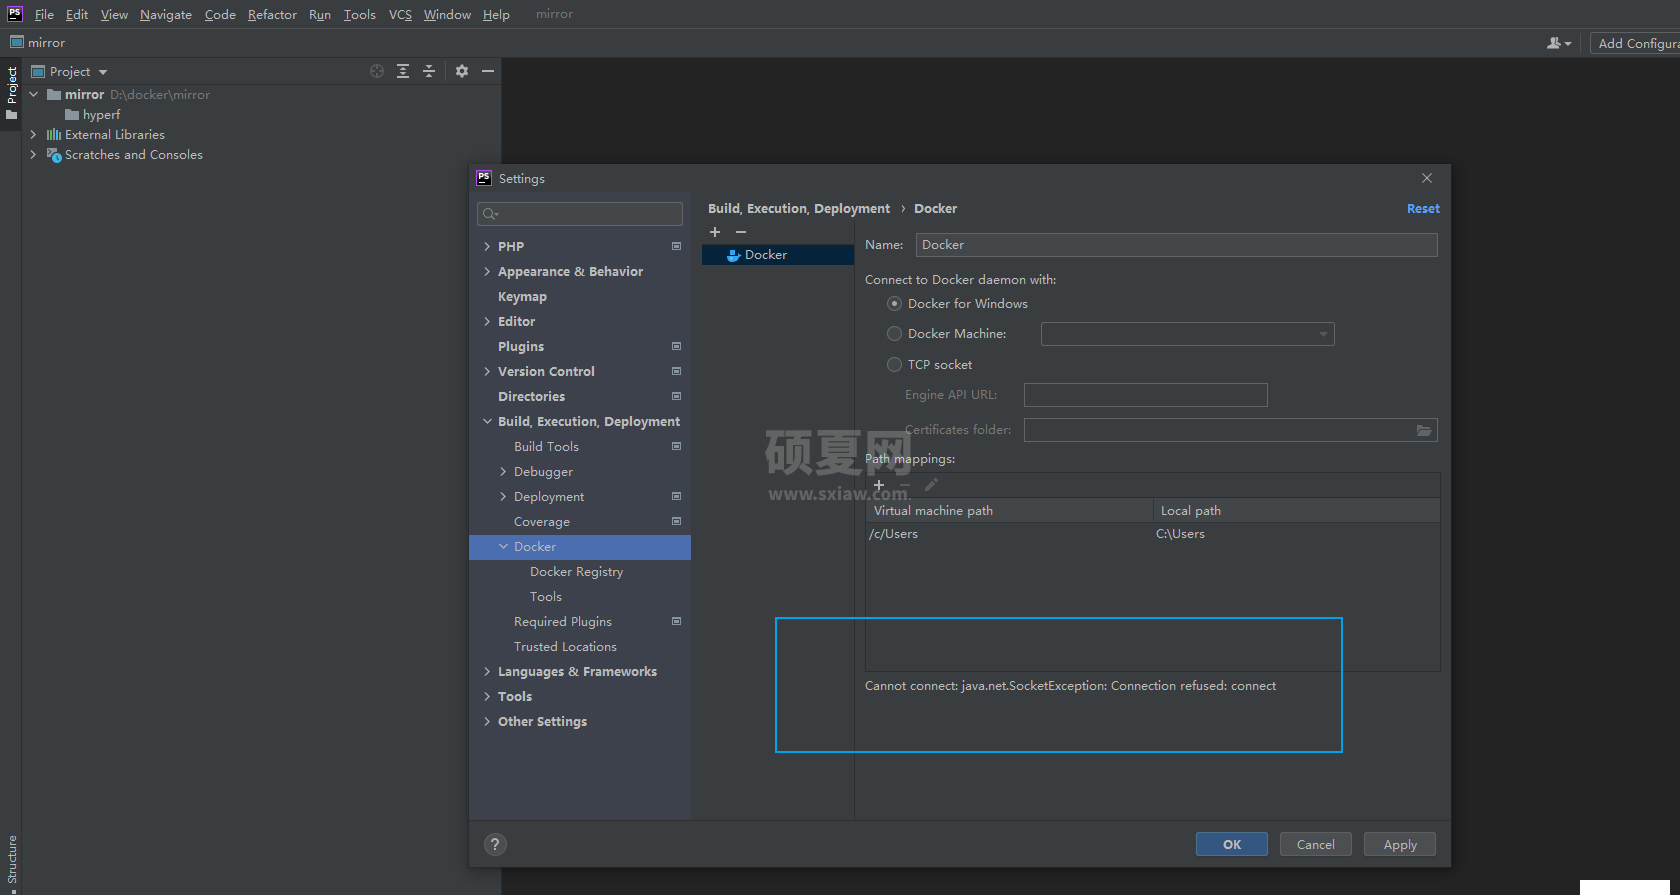Click the locate-in-project target icon
This screenshot has height=895, width=1680.
point(377,71)
